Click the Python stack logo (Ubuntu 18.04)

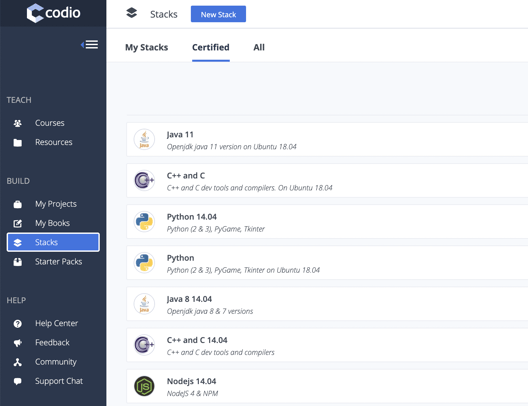pos(144,263)
